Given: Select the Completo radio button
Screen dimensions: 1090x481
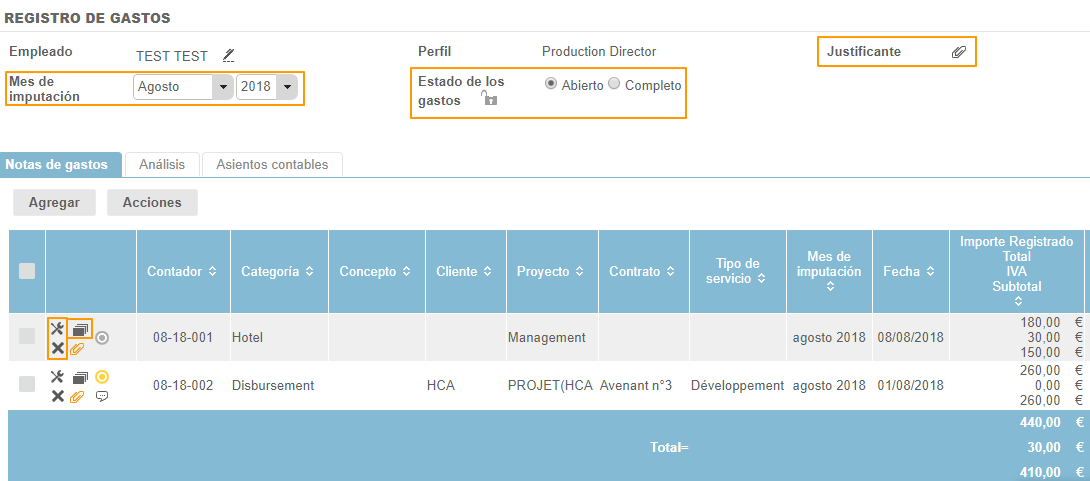Looking at the screenshot, I should point(614,85).
